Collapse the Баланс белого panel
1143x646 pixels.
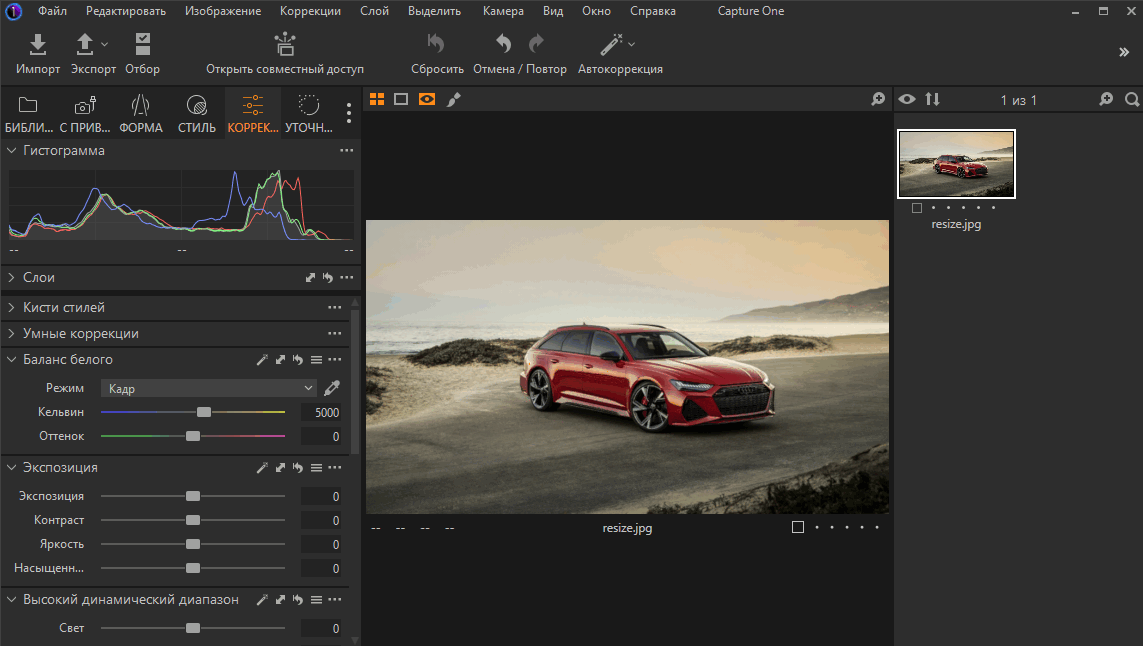click(x=12, y=359)
